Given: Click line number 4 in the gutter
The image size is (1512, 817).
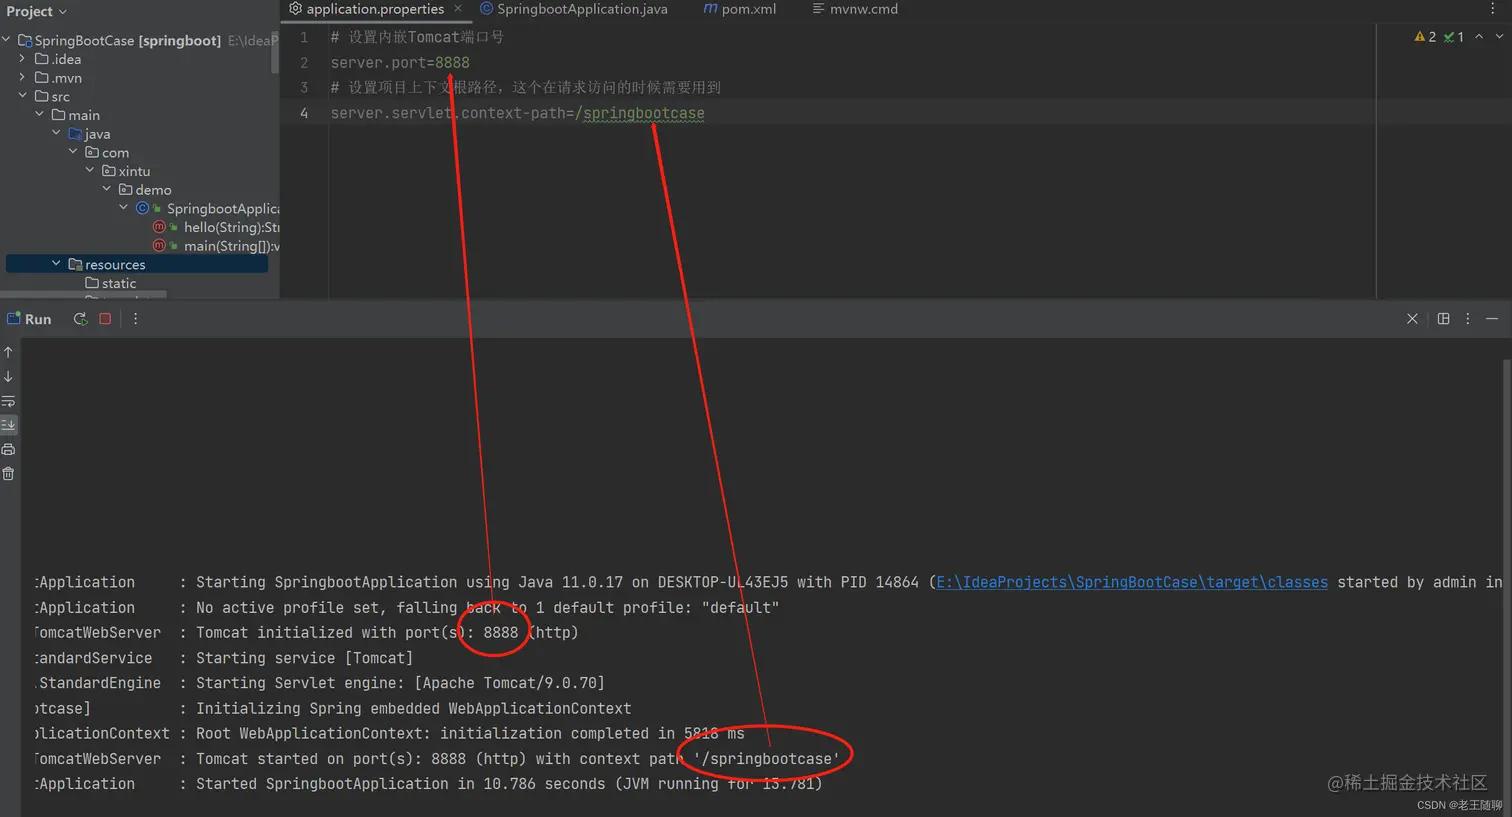Looking at the screenshot, I should click(304, 113).
